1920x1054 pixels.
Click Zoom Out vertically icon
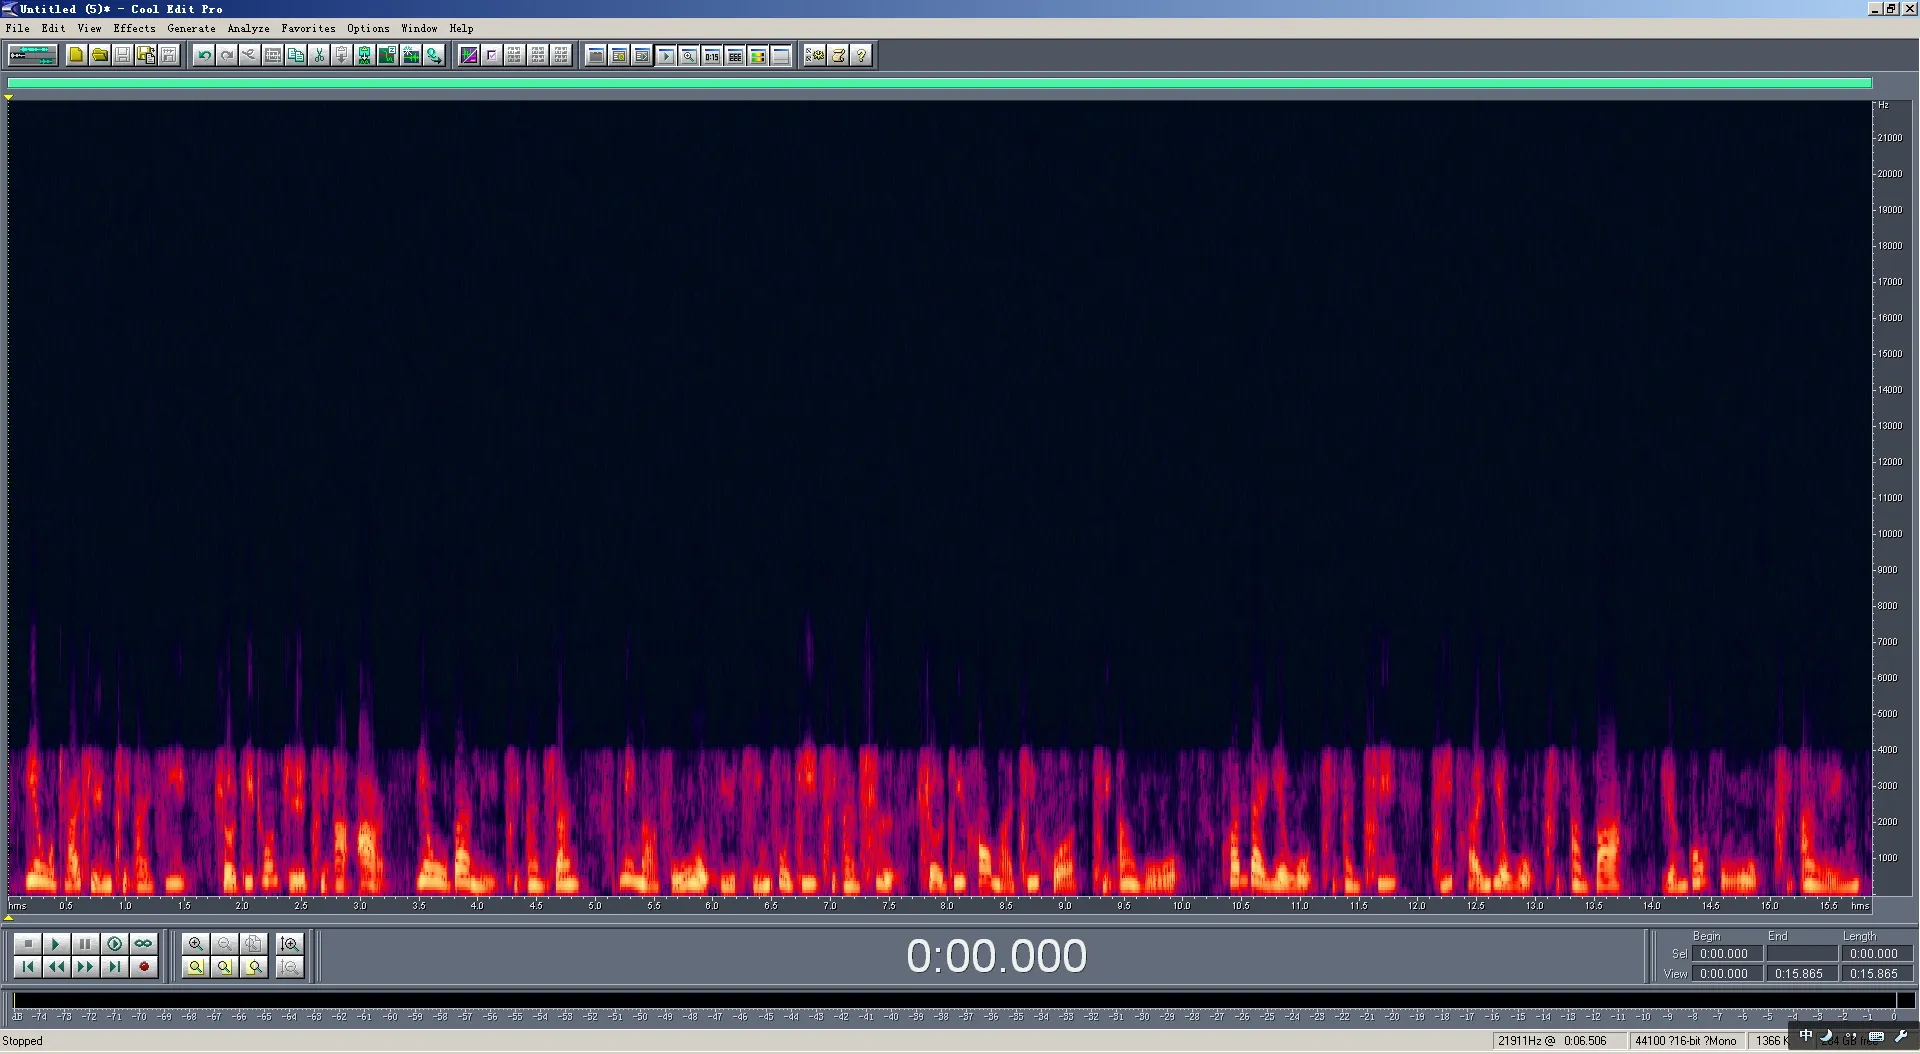point(290,967)
